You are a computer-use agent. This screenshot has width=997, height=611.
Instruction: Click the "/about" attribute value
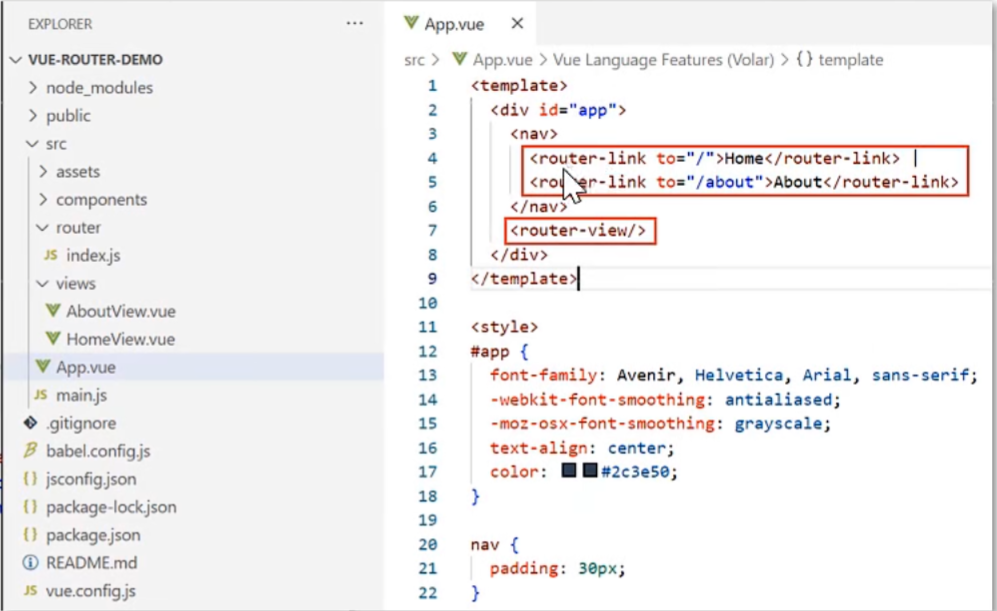pos(724,182)
